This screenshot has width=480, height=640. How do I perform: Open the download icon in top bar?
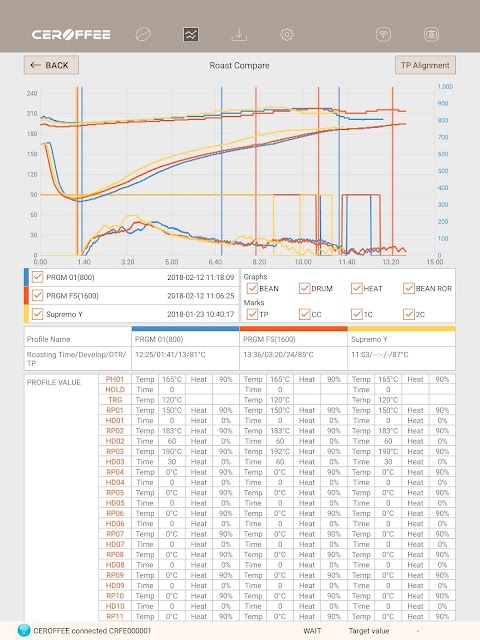[x=239, y=34]
